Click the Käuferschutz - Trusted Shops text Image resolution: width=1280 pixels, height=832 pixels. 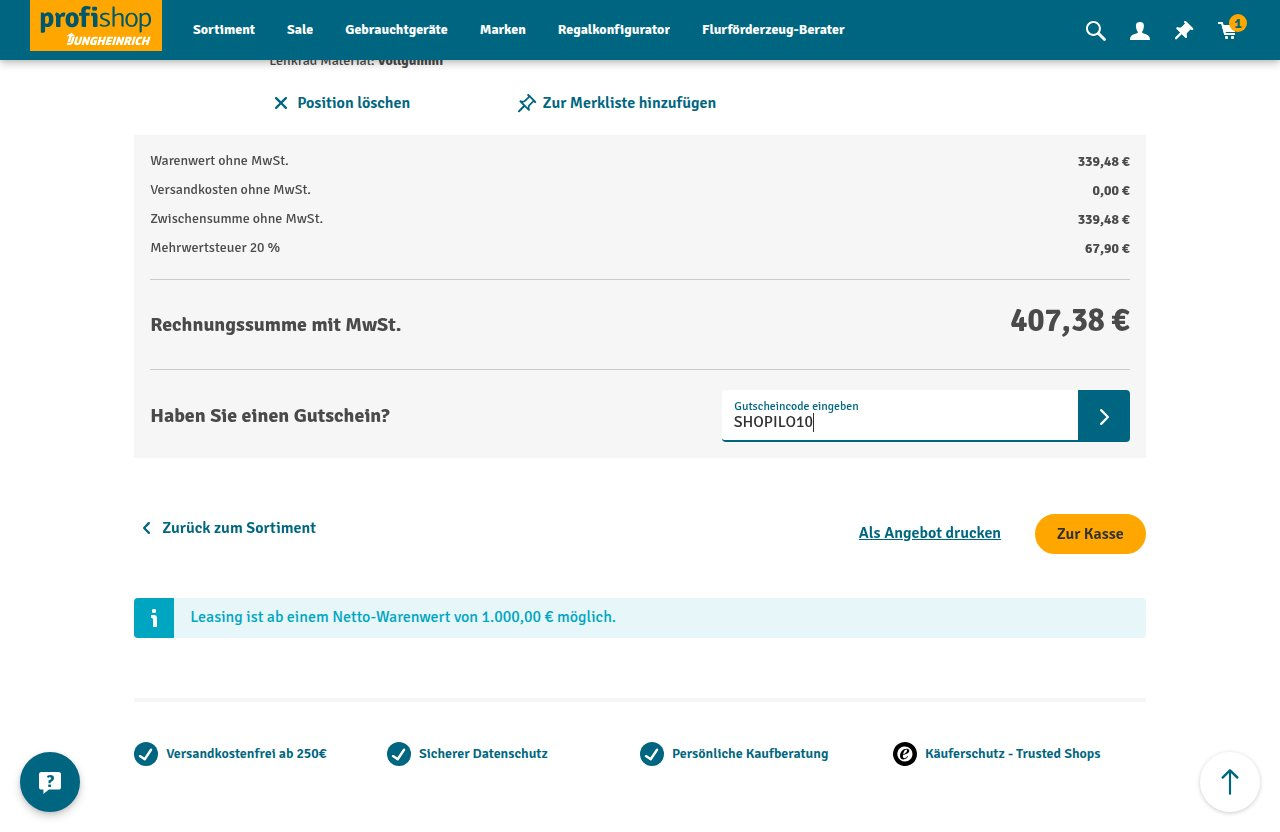[1013, 754]
